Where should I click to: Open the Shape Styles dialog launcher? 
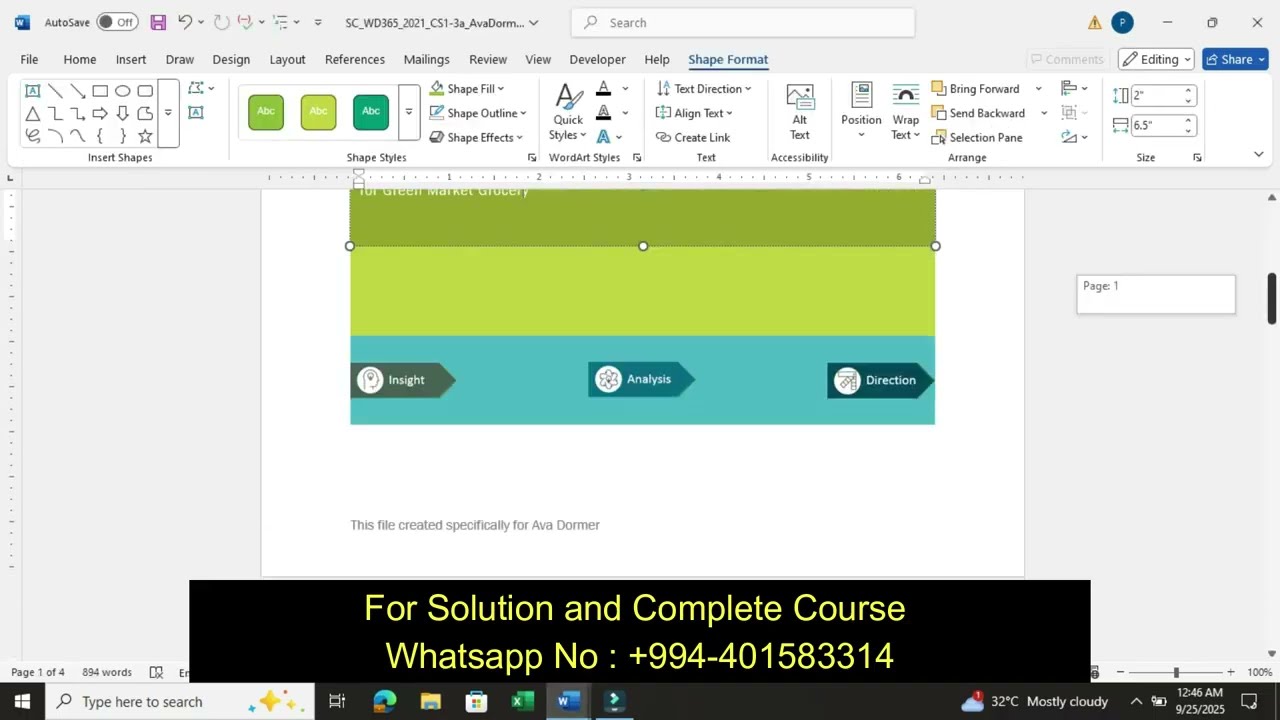(532, 158)
